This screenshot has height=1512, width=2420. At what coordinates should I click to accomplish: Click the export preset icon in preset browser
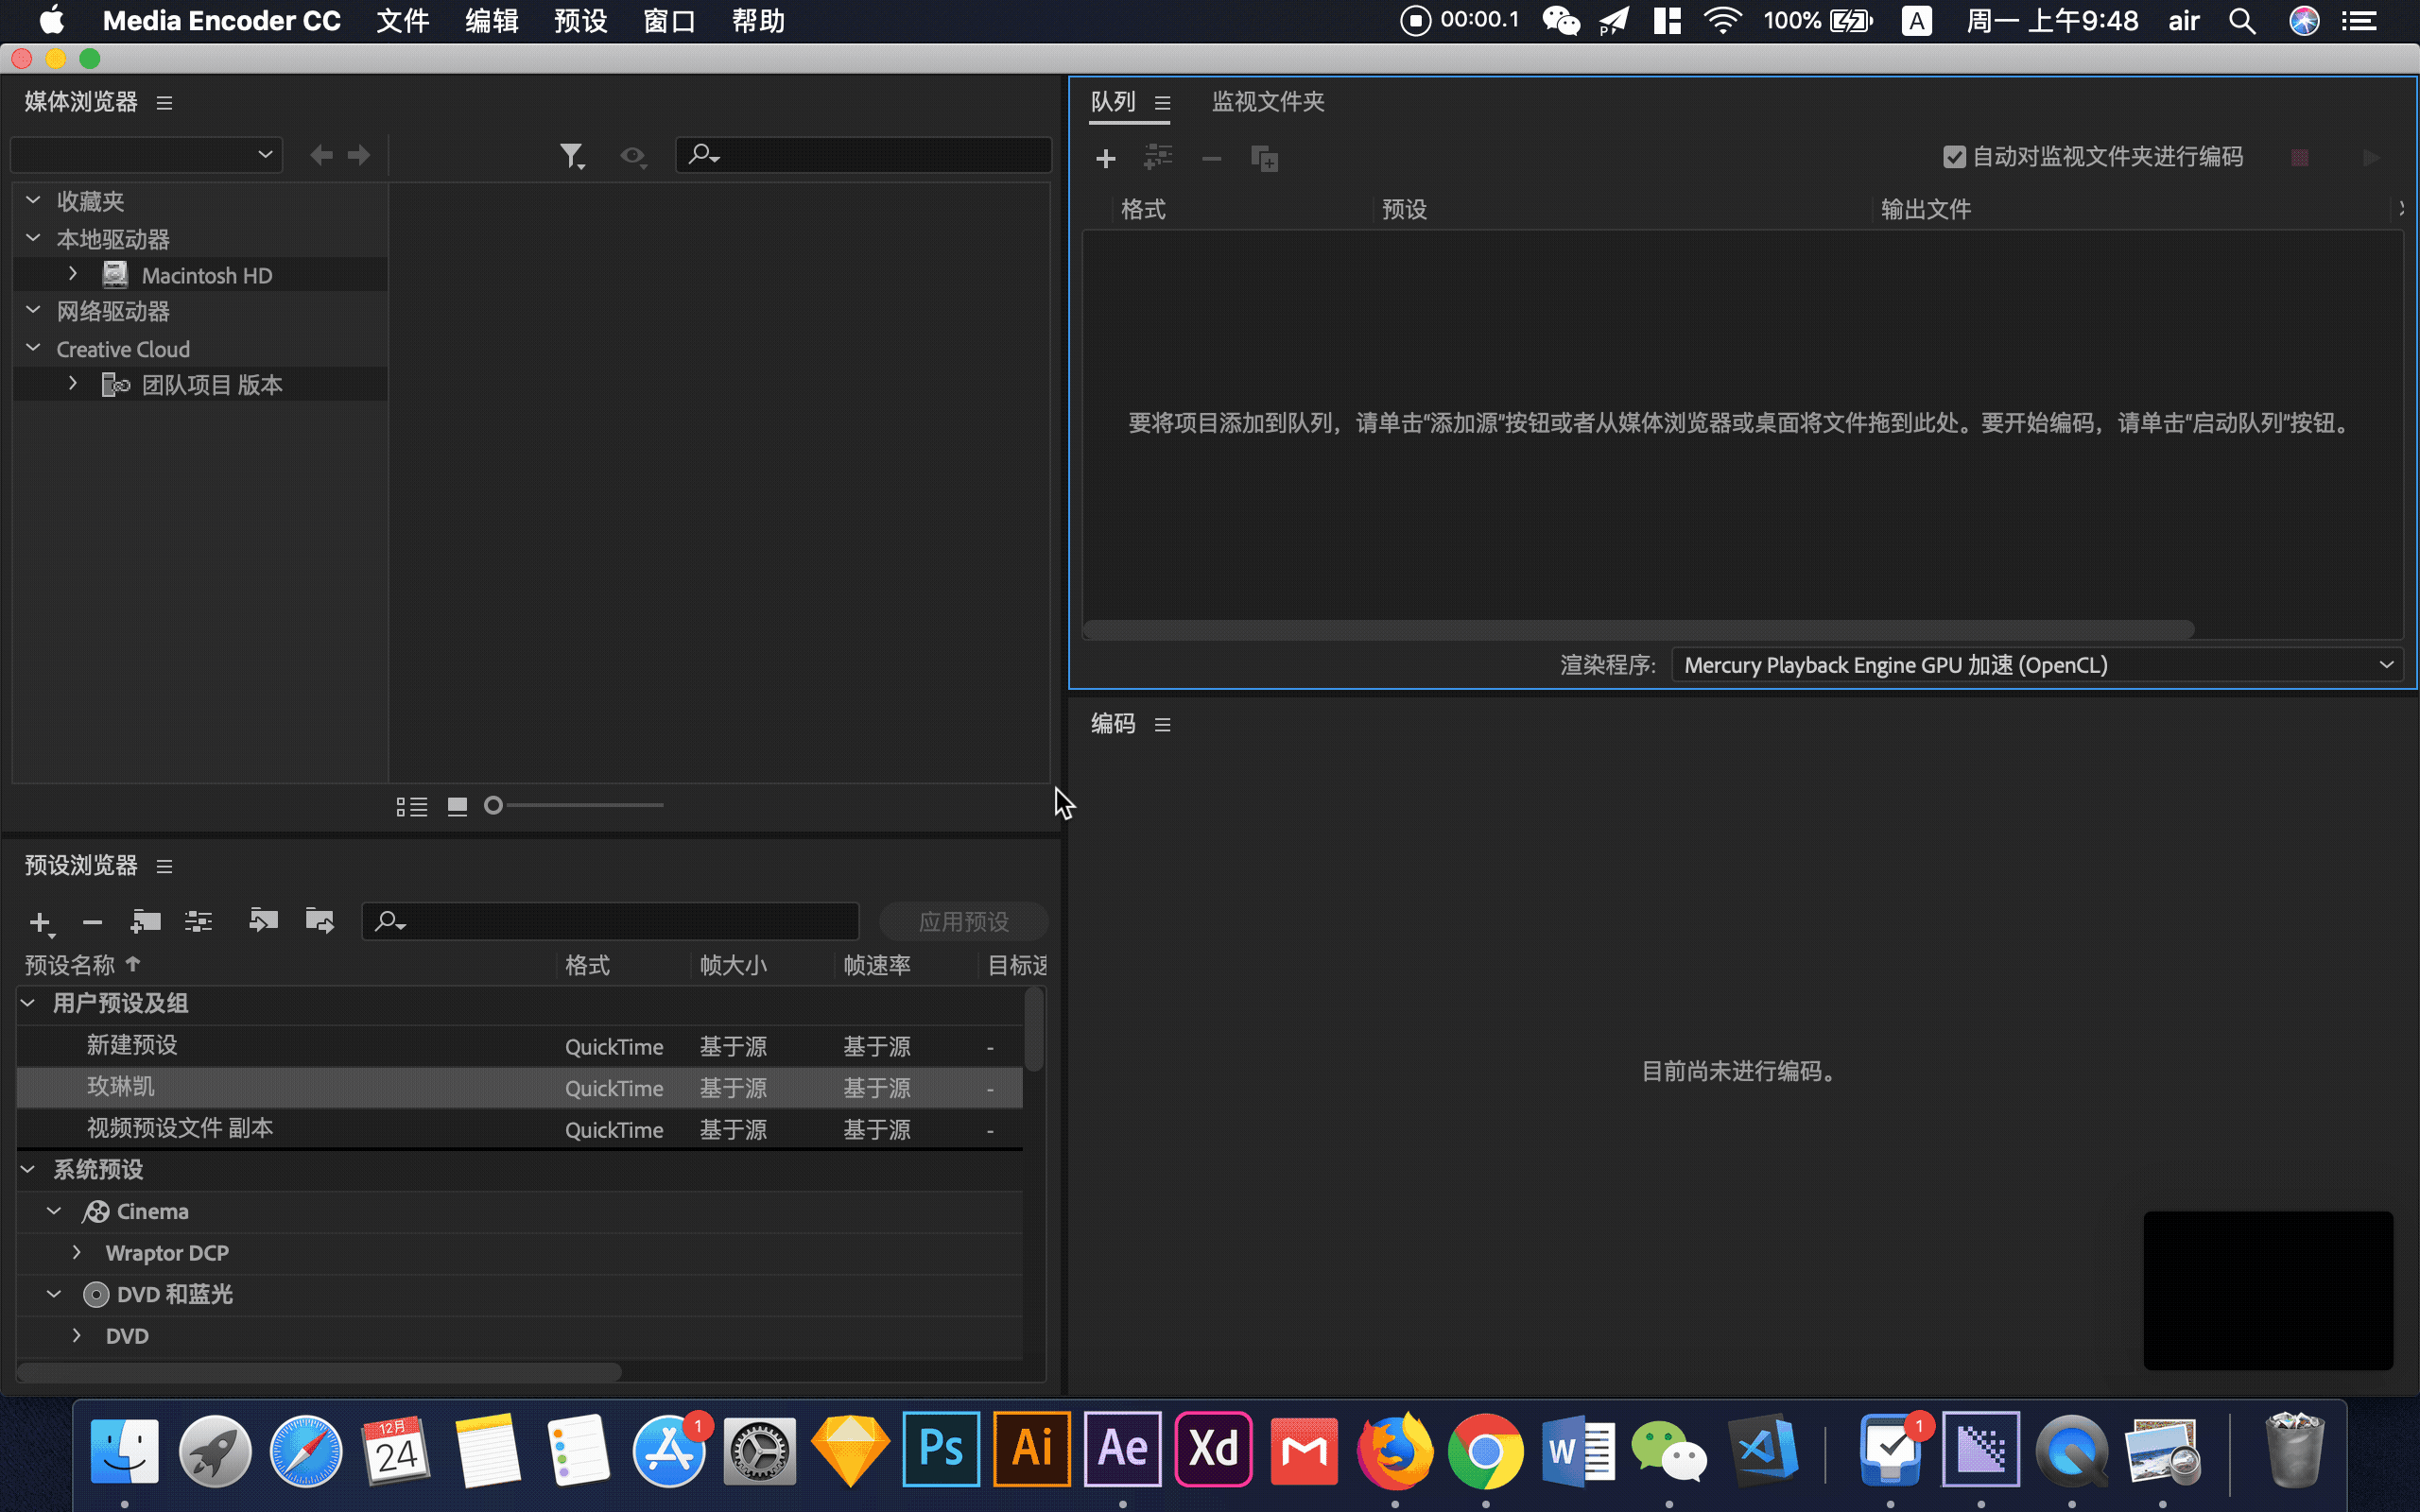[x=319, y=921]
